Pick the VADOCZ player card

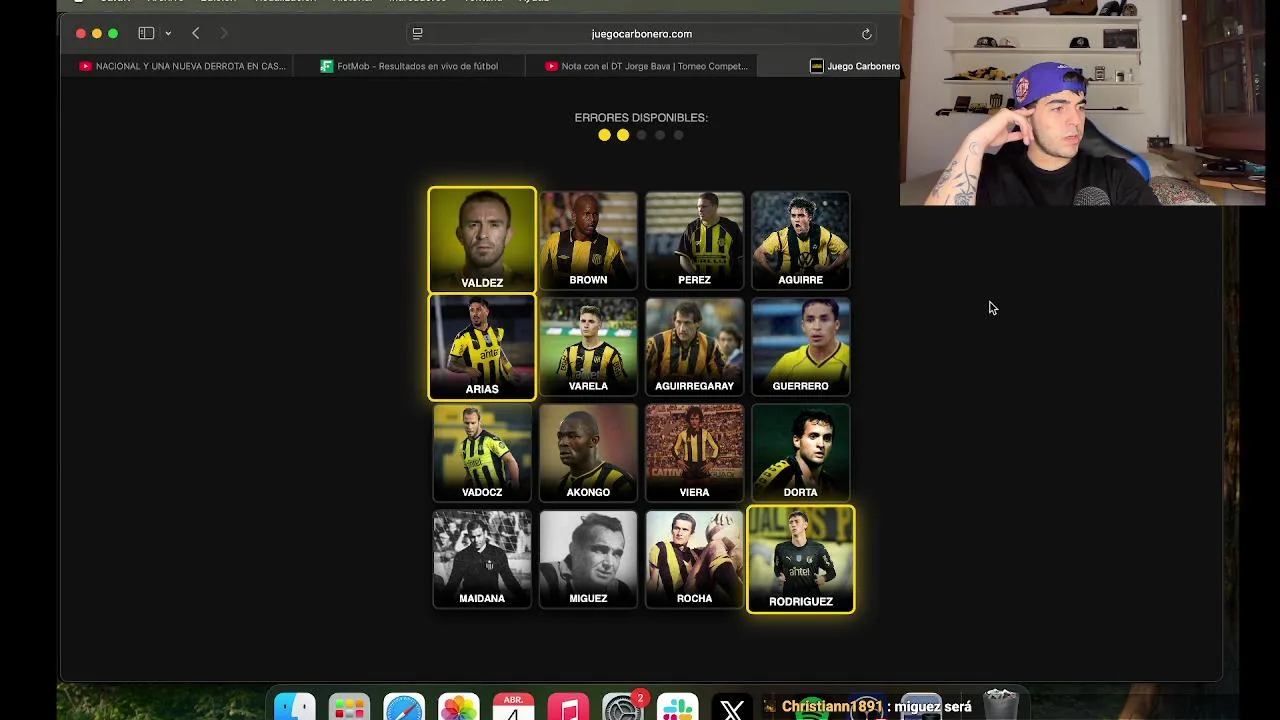[x=482, y=452]
